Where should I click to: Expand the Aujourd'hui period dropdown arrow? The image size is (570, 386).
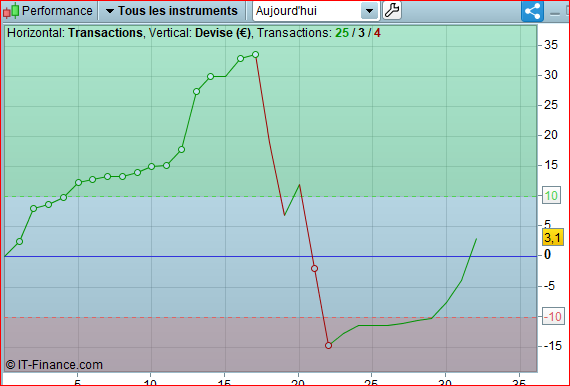(369, 11)
